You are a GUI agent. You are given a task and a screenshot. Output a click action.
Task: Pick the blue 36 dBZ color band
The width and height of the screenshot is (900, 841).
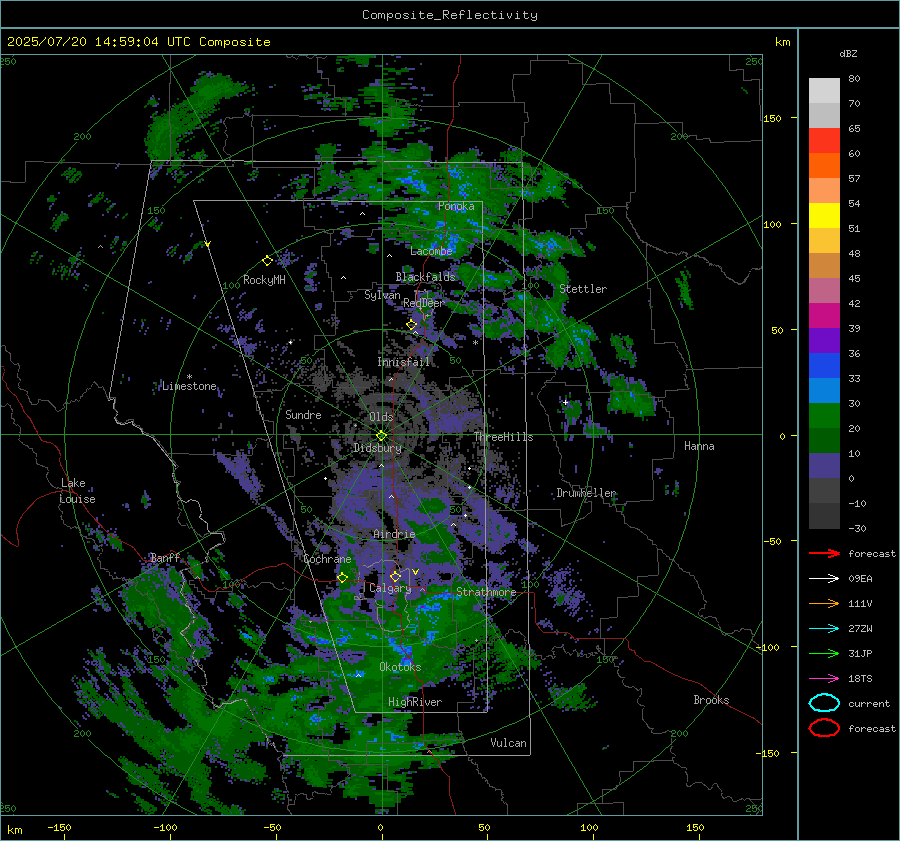click(824, 365)
